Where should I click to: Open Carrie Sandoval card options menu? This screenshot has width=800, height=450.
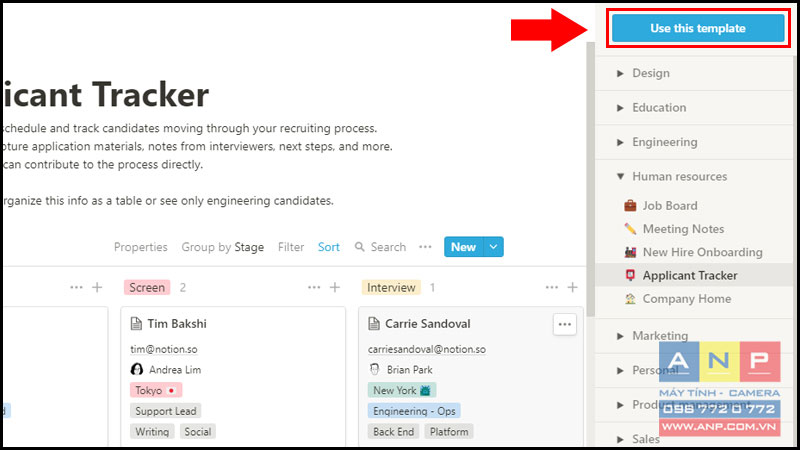click(x=565, y=324)
